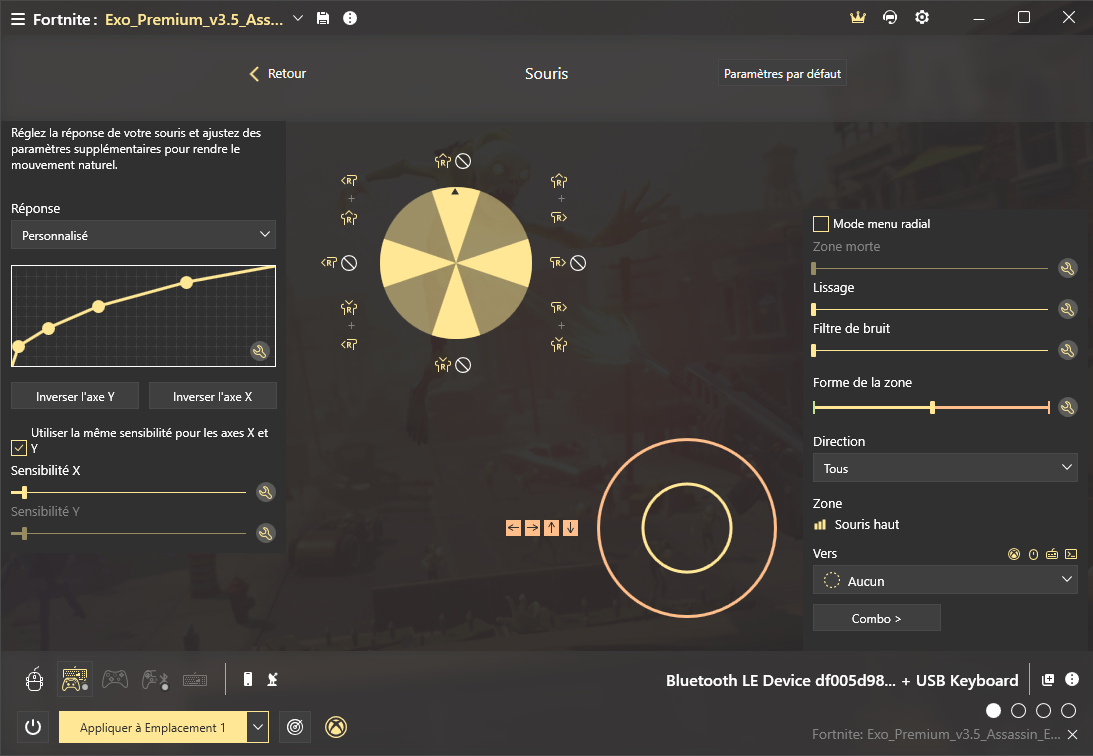
Task: Select the second slot radio button
Action: 1018,711
